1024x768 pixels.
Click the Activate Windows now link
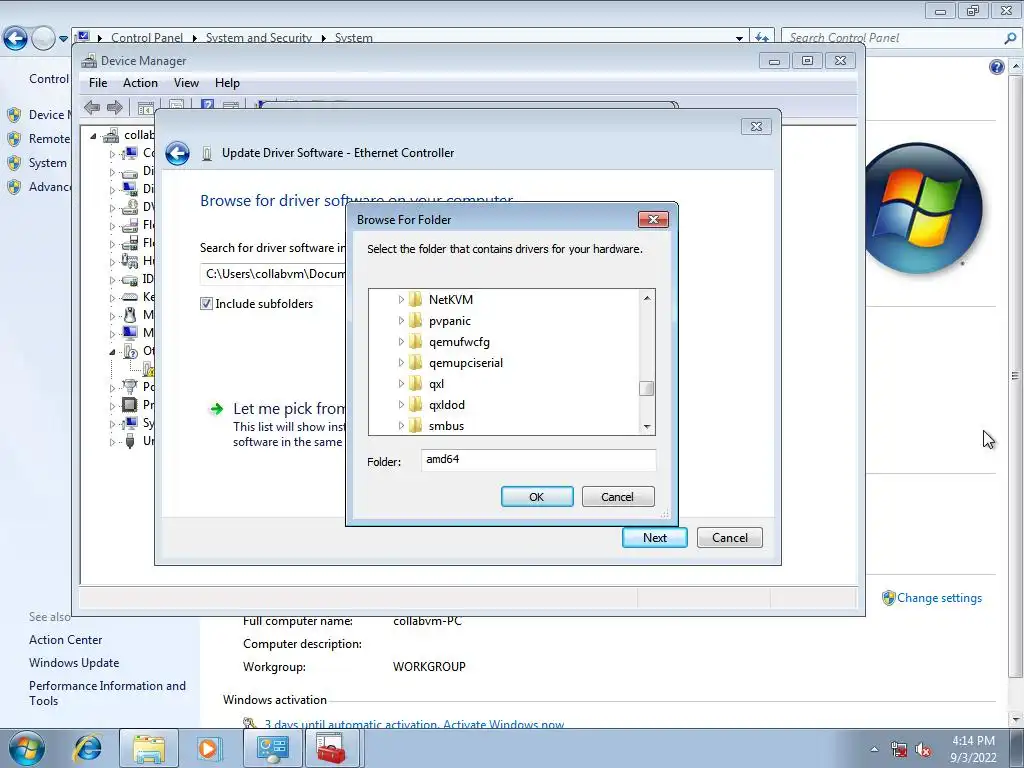[504, 724]
